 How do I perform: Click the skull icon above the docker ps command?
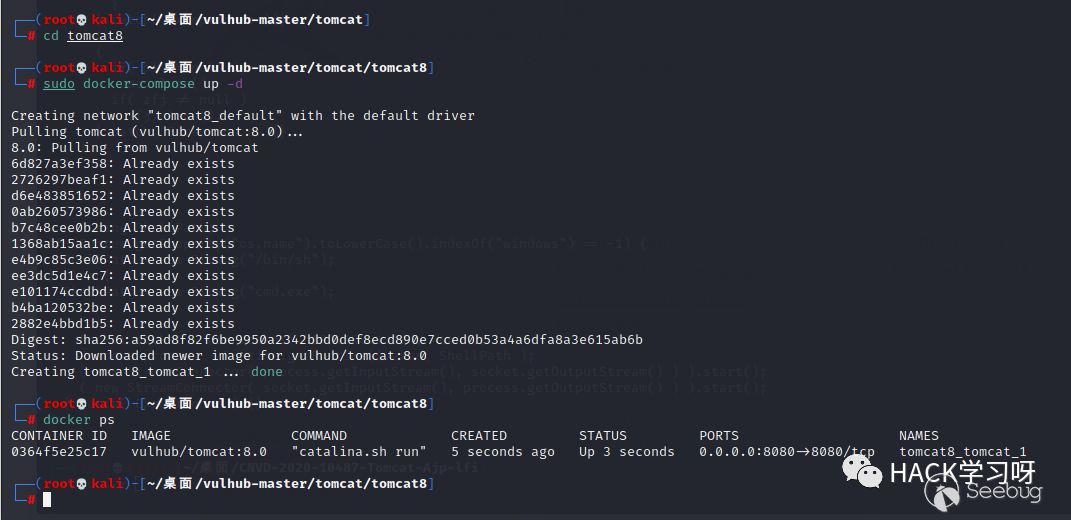82,404
